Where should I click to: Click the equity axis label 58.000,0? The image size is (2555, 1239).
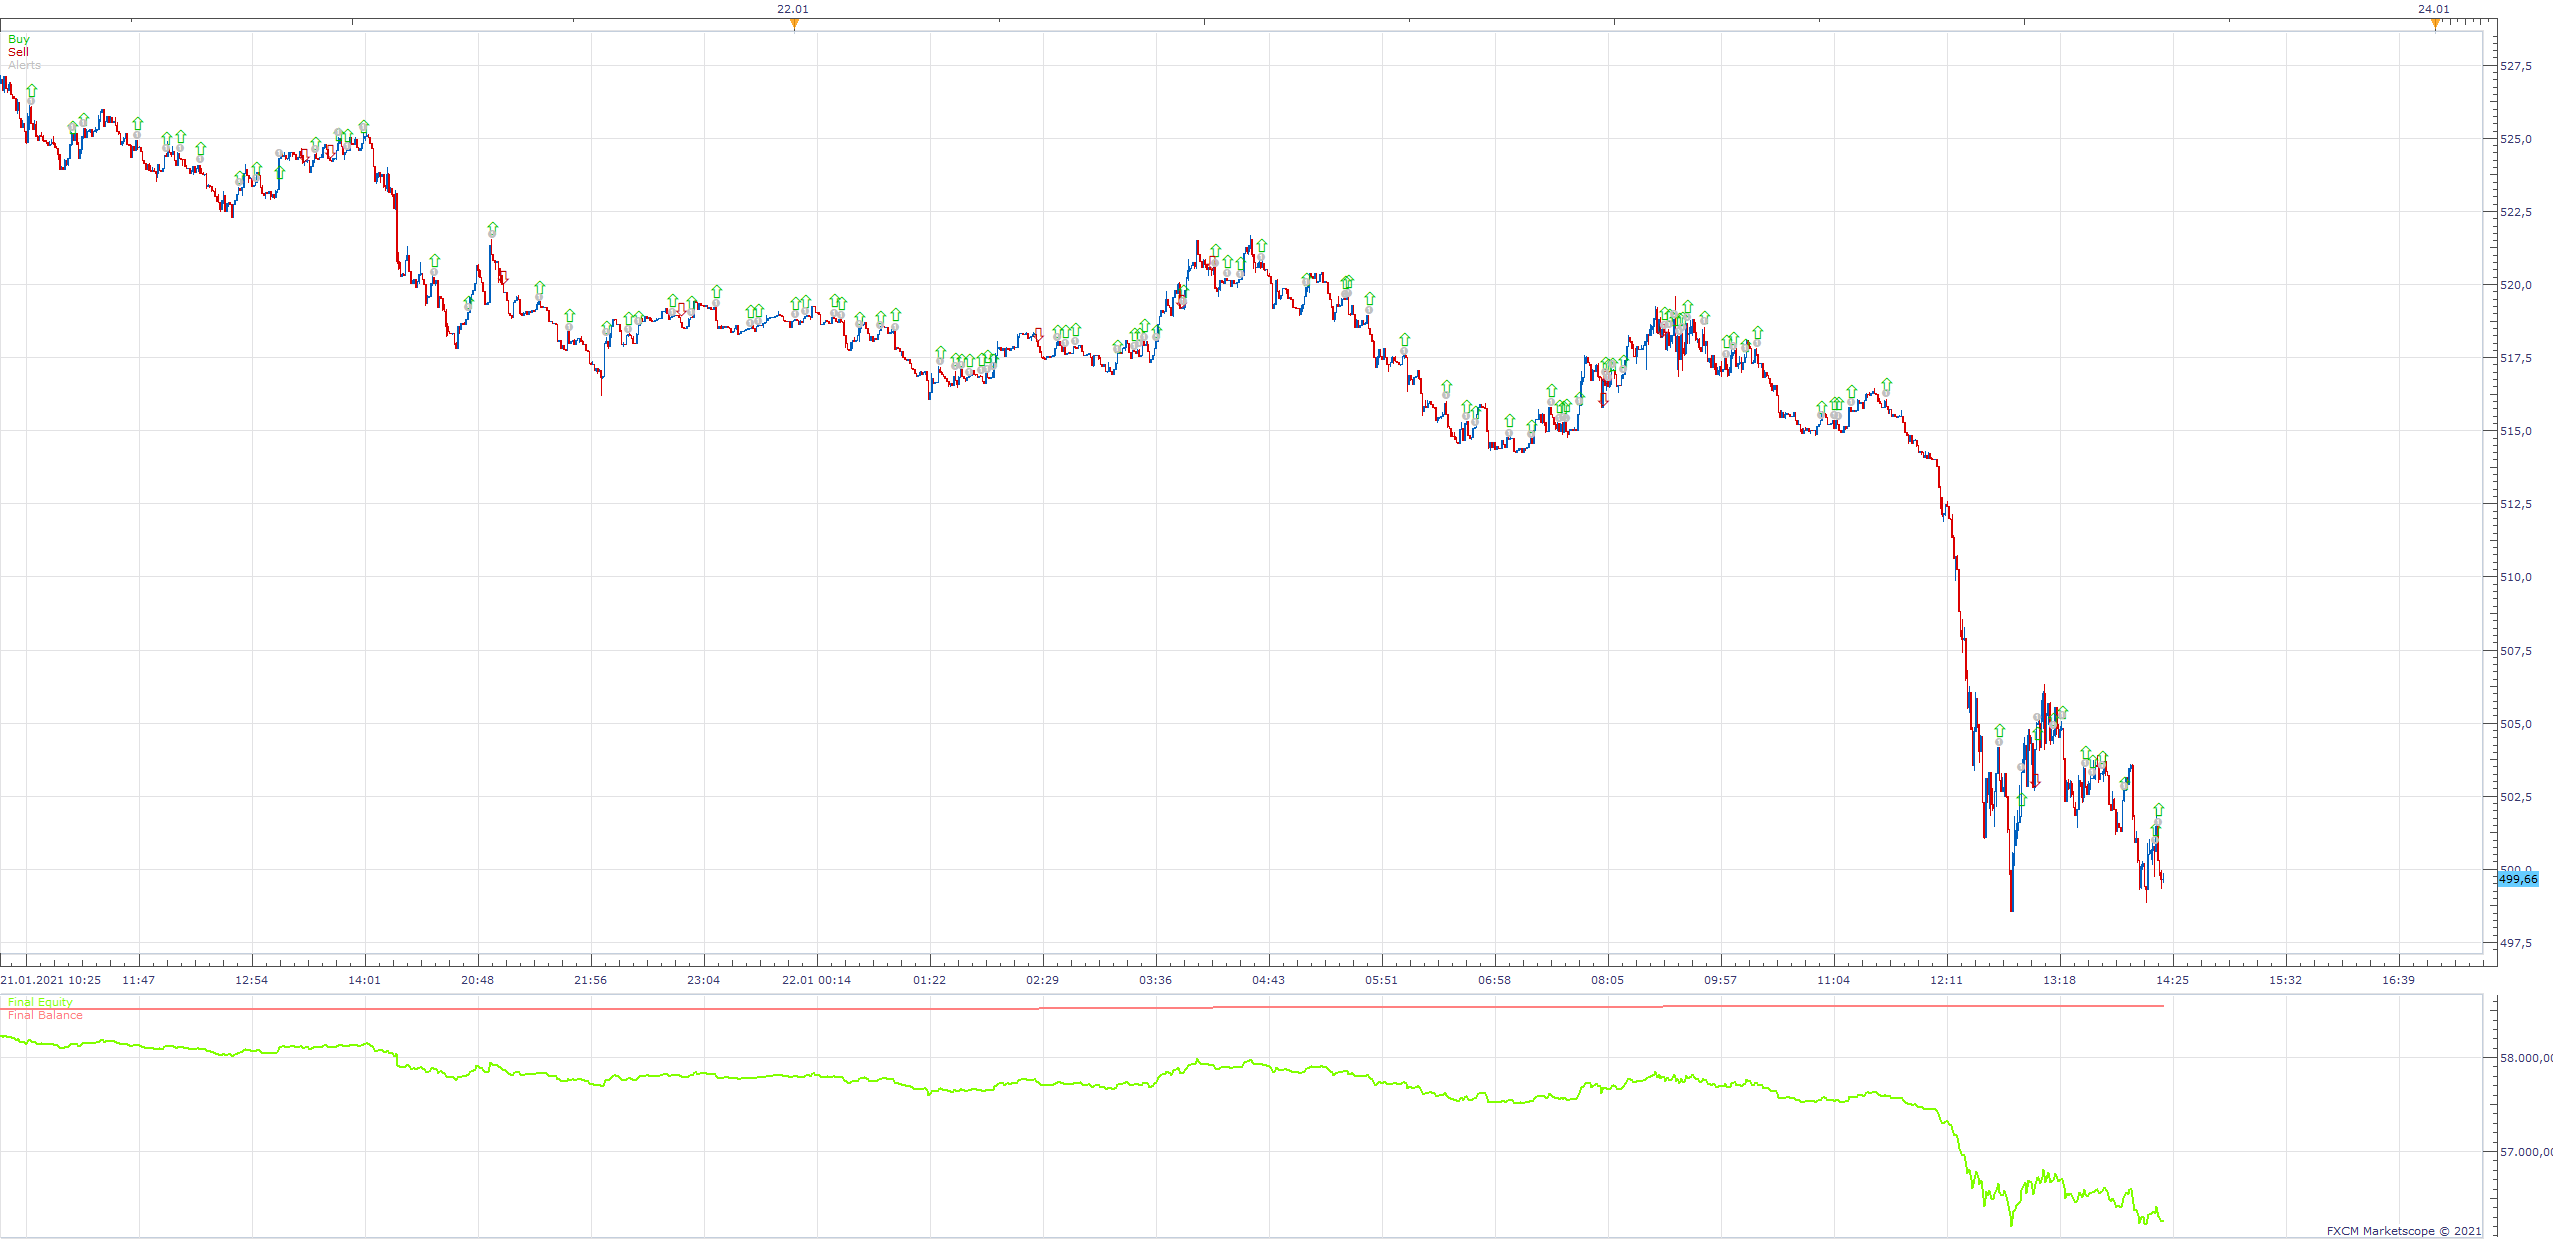(x=2526, y=1058)
